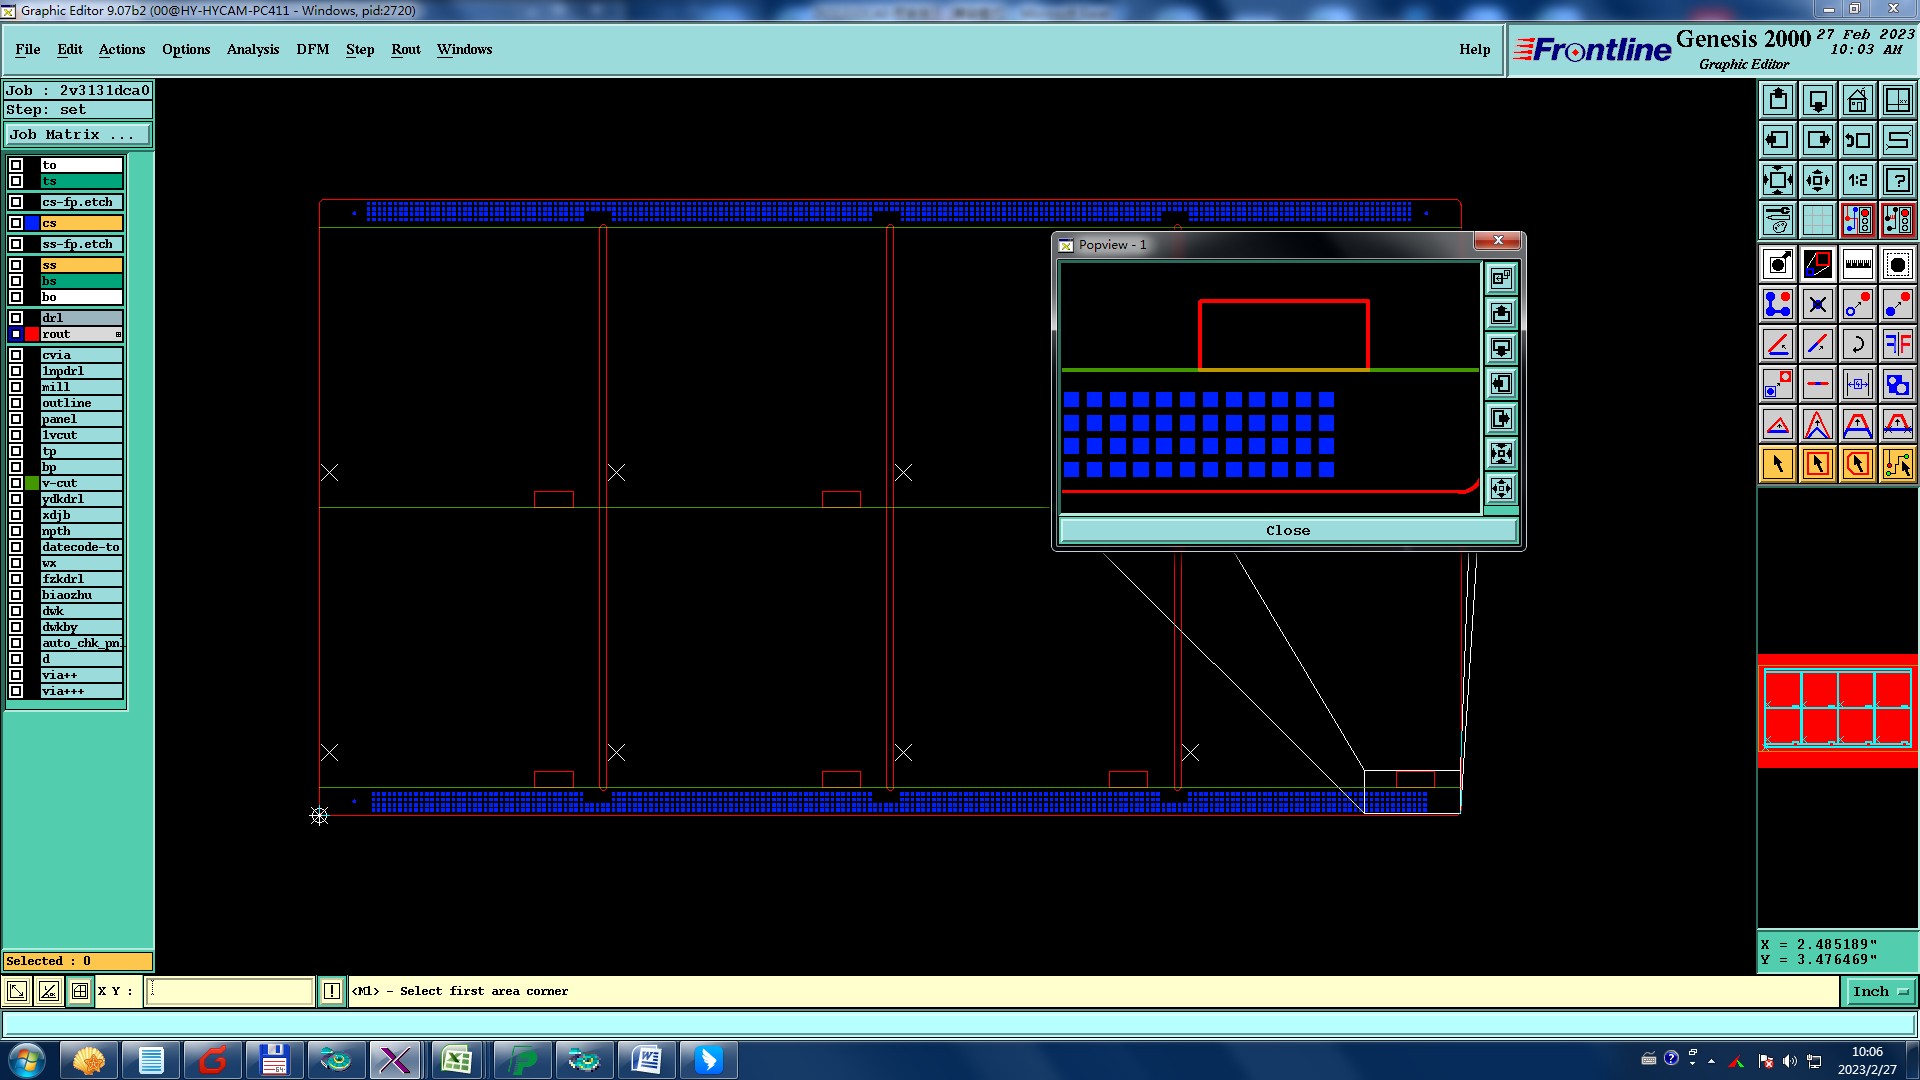Viewport: 1920px width, 1080px height.
Task: Open the DFM menu
Action: [x=312, y=49]
